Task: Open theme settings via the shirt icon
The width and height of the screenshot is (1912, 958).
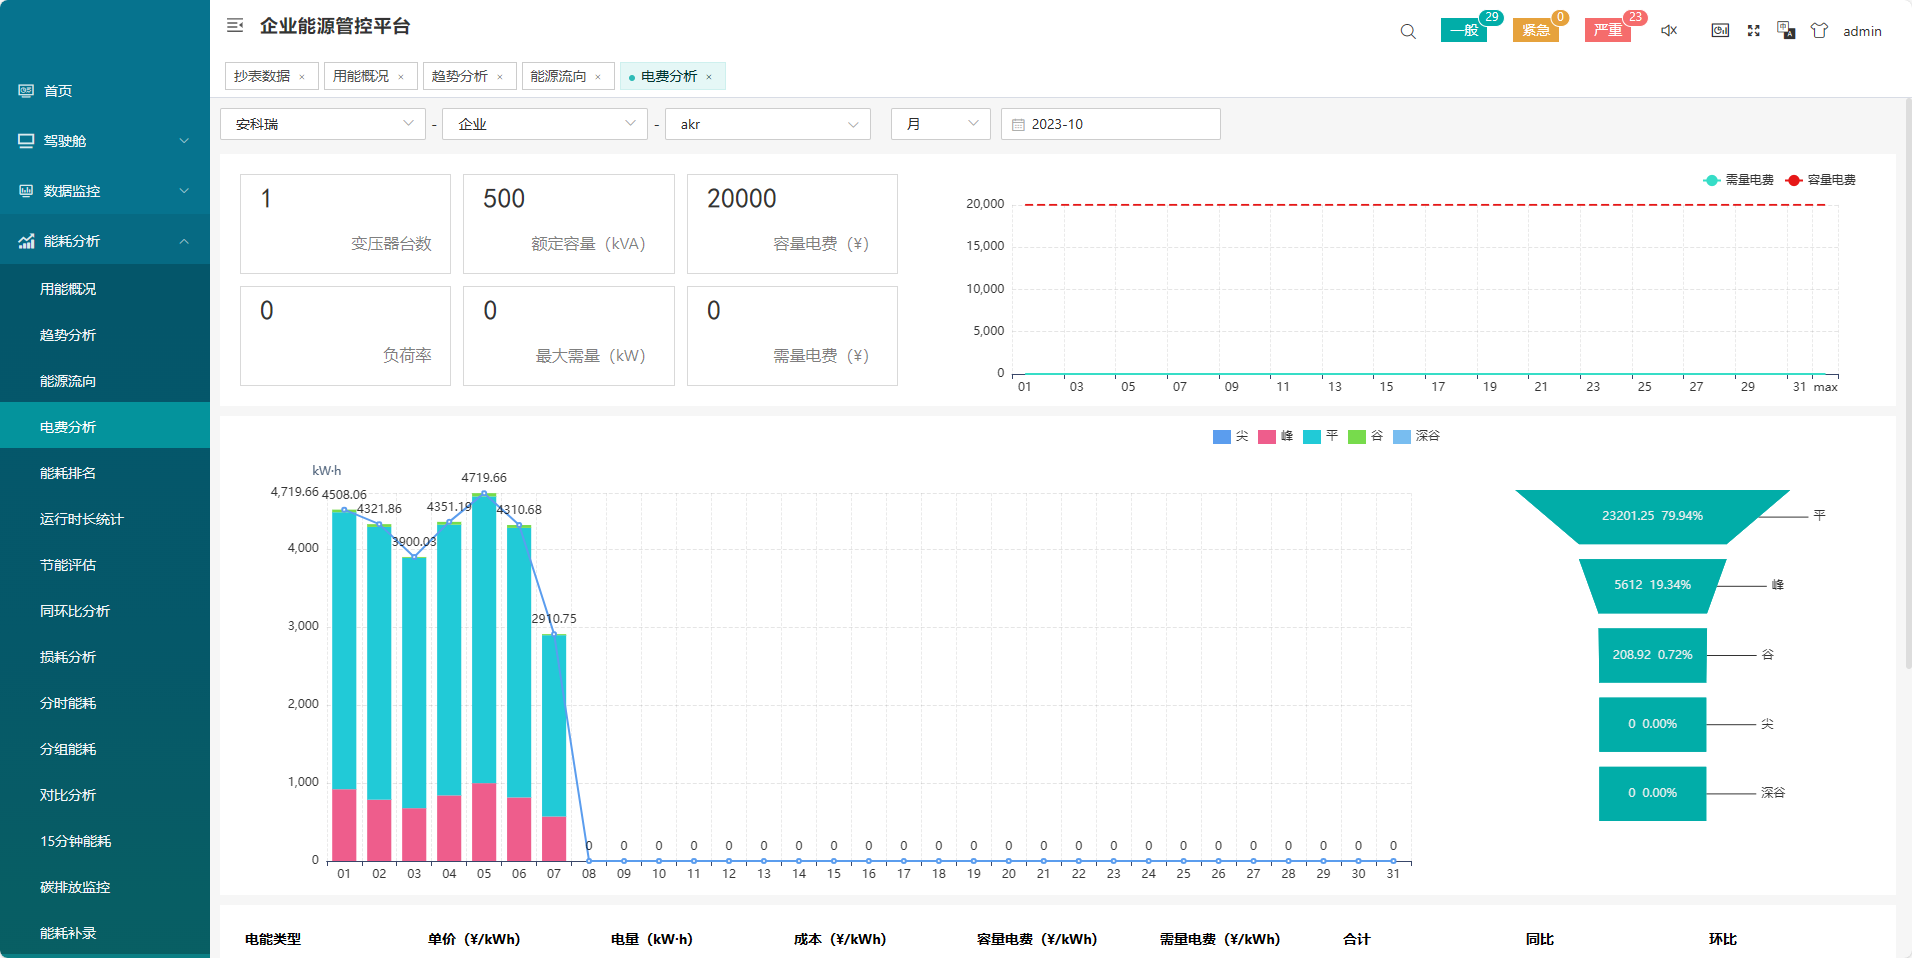Action: coord(1819,31)
